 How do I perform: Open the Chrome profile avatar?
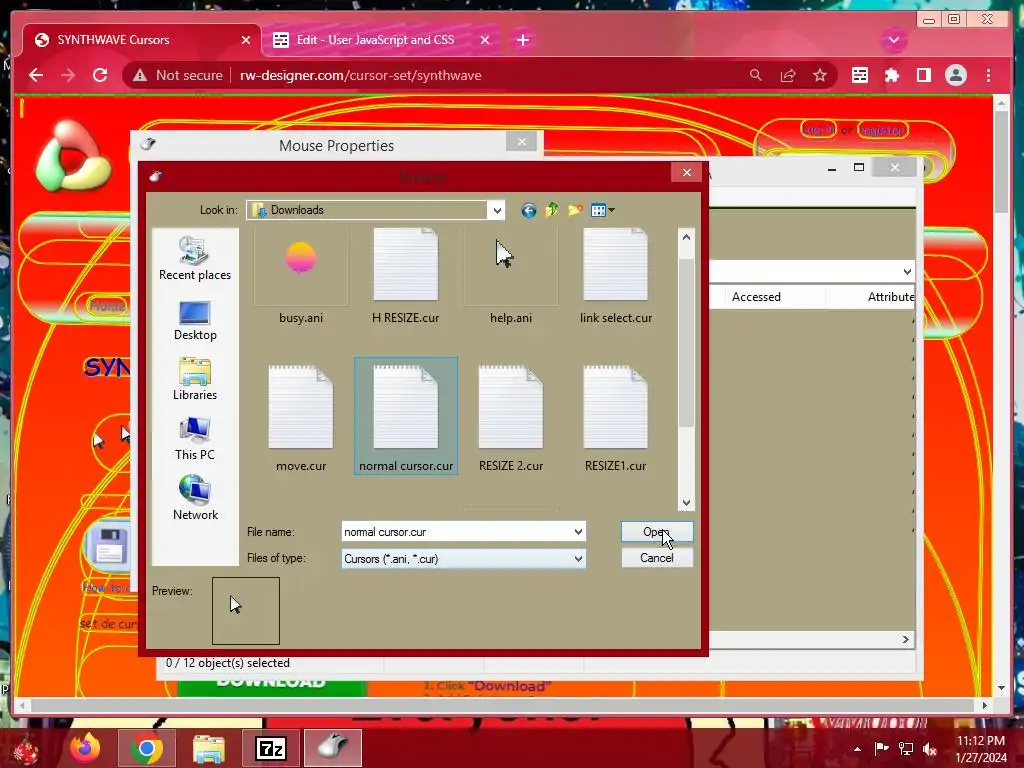[955, 75]
